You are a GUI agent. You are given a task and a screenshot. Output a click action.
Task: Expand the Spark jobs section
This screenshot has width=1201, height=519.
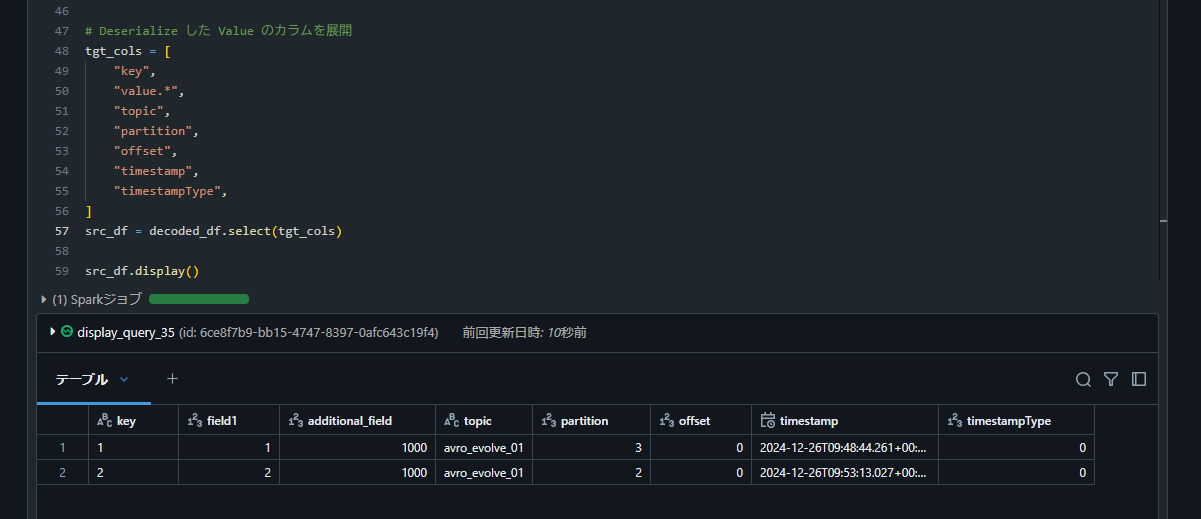click(44, 299)
